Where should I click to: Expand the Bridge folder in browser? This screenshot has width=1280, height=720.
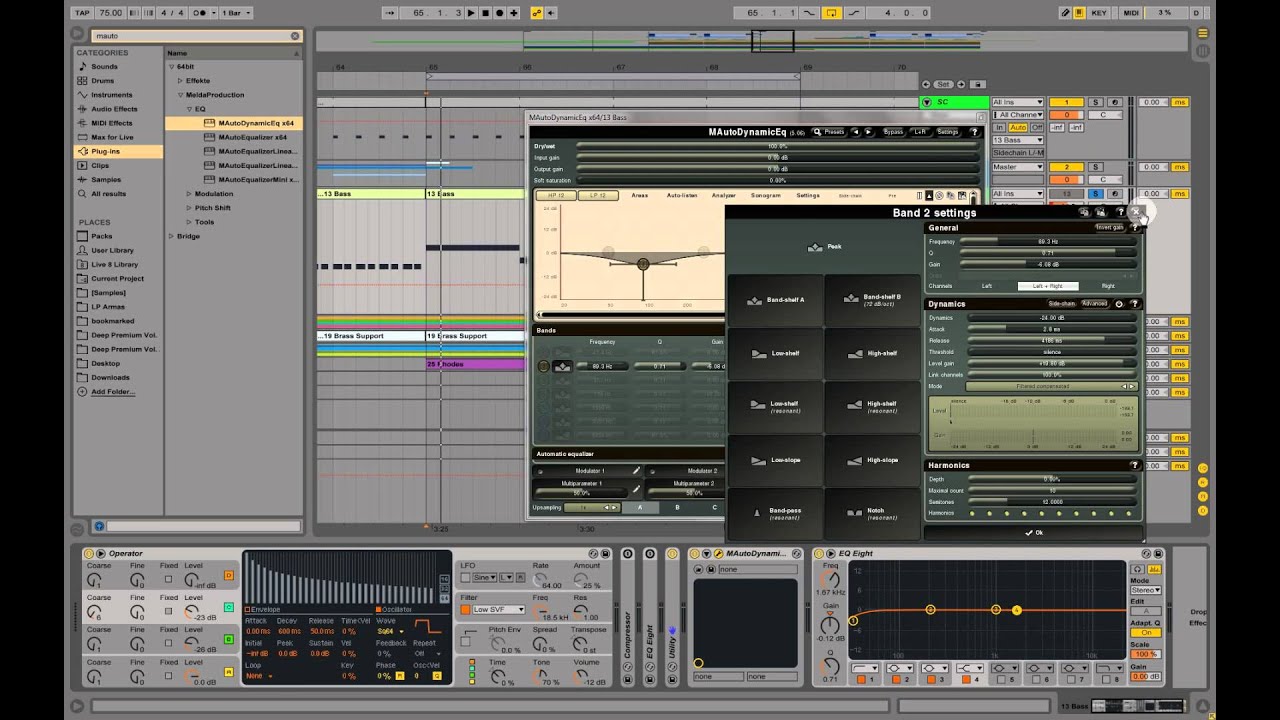pos(171,236)
